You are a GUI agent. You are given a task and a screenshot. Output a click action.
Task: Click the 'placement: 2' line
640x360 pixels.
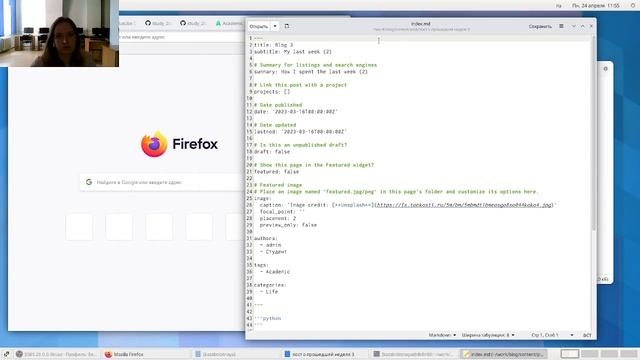[x=278, y=218]
